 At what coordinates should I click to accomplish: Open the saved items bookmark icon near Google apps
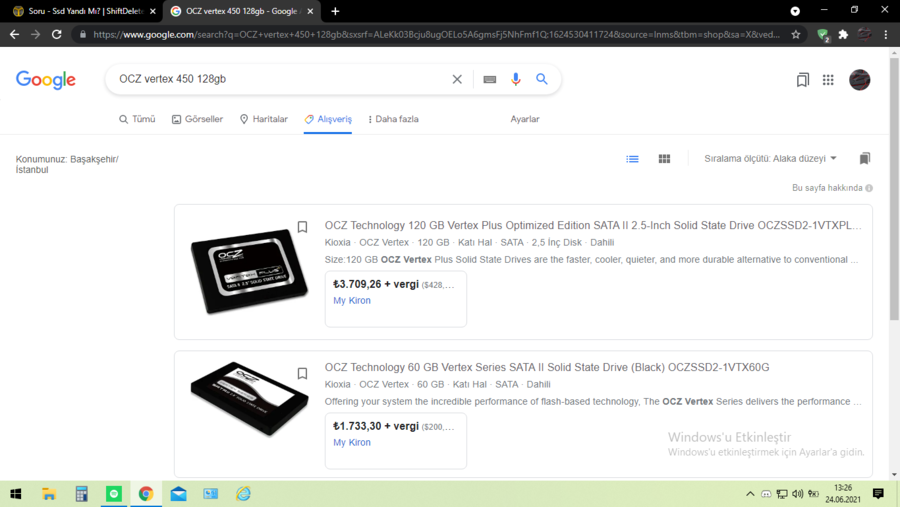802,80
